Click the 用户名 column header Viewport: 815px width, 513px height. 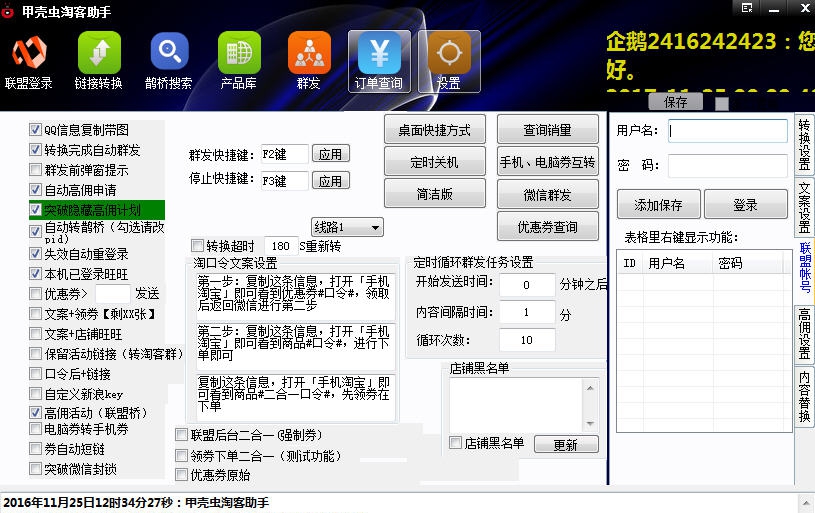coord(677,263)
